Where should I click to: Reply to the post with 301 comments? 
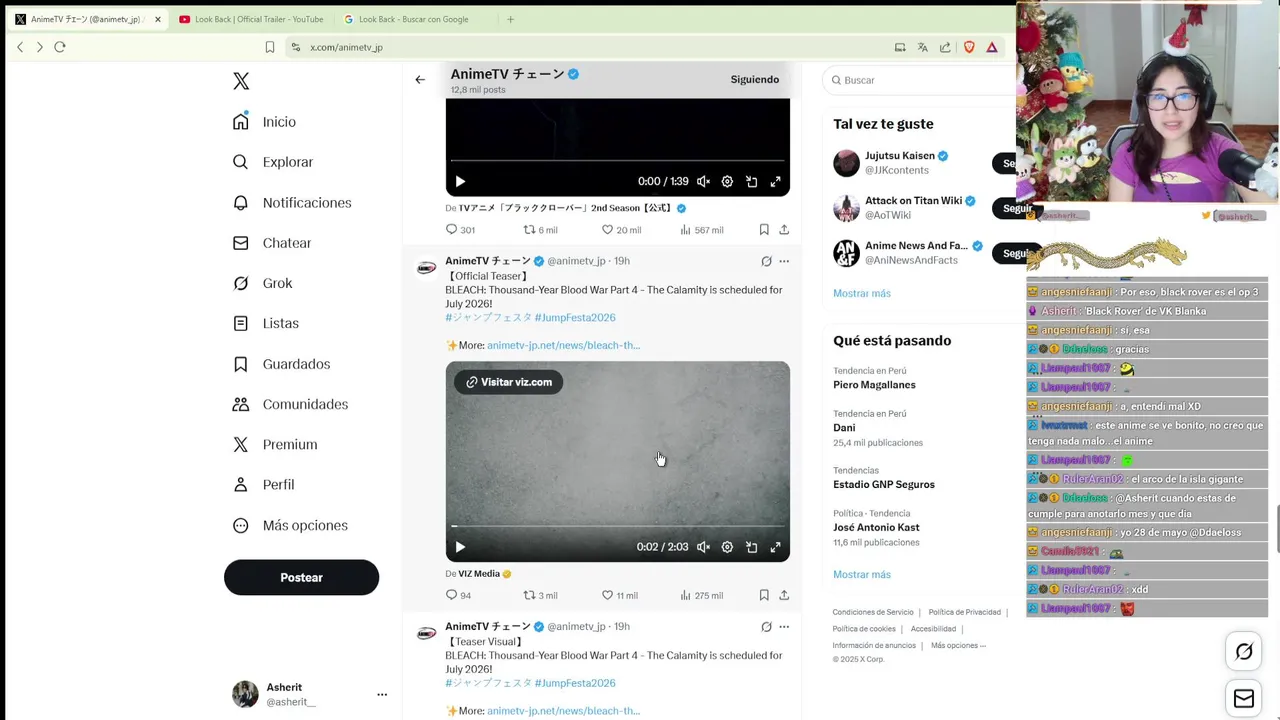[460, 230]
